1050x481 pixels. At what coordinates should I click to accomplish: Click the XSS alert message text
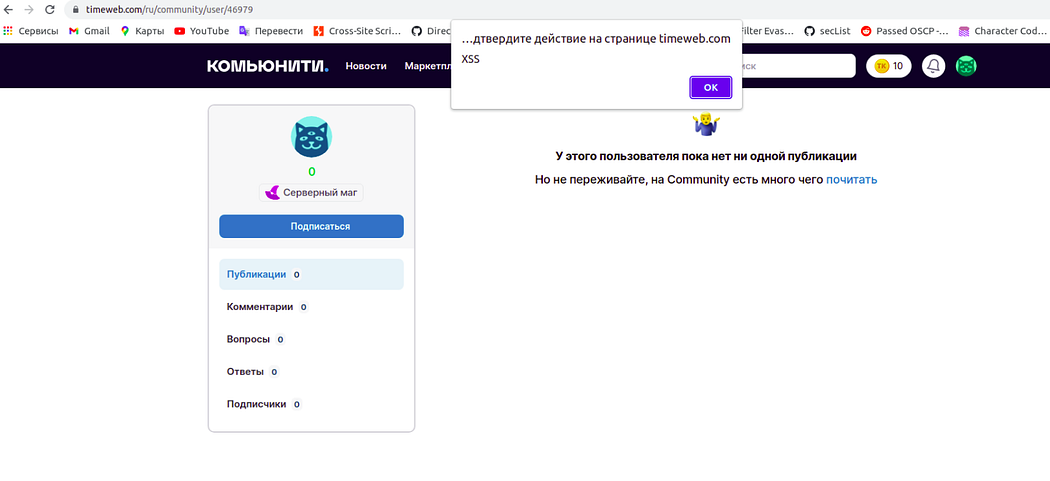471,59
